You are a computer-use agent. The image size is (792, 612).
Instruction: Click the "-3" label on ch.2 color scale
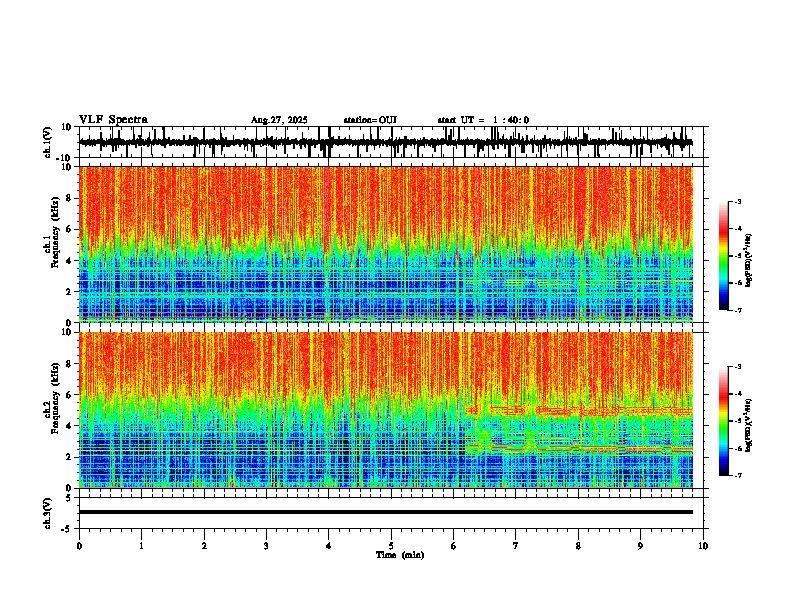(x=738, y=367)
